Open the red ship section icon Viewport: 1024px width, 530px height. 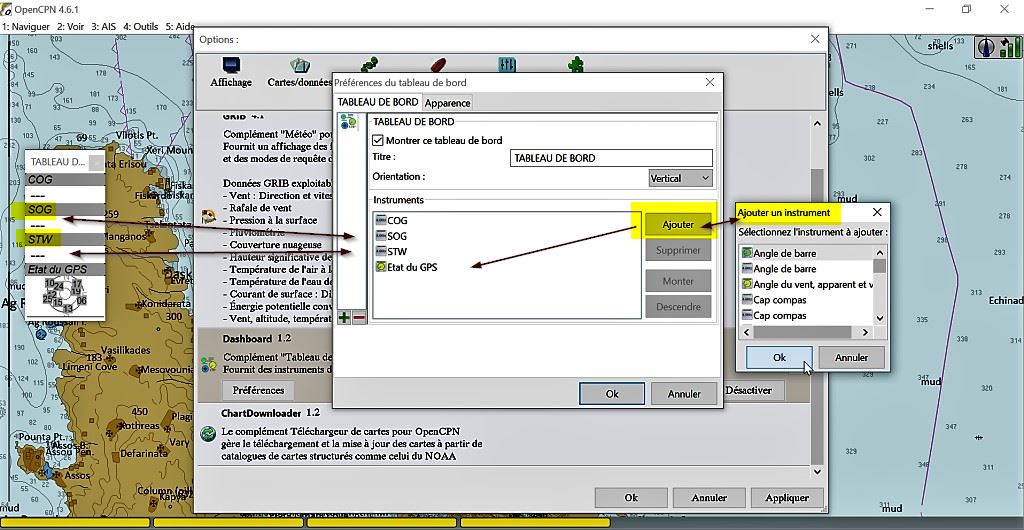click(x=438, y=64)
